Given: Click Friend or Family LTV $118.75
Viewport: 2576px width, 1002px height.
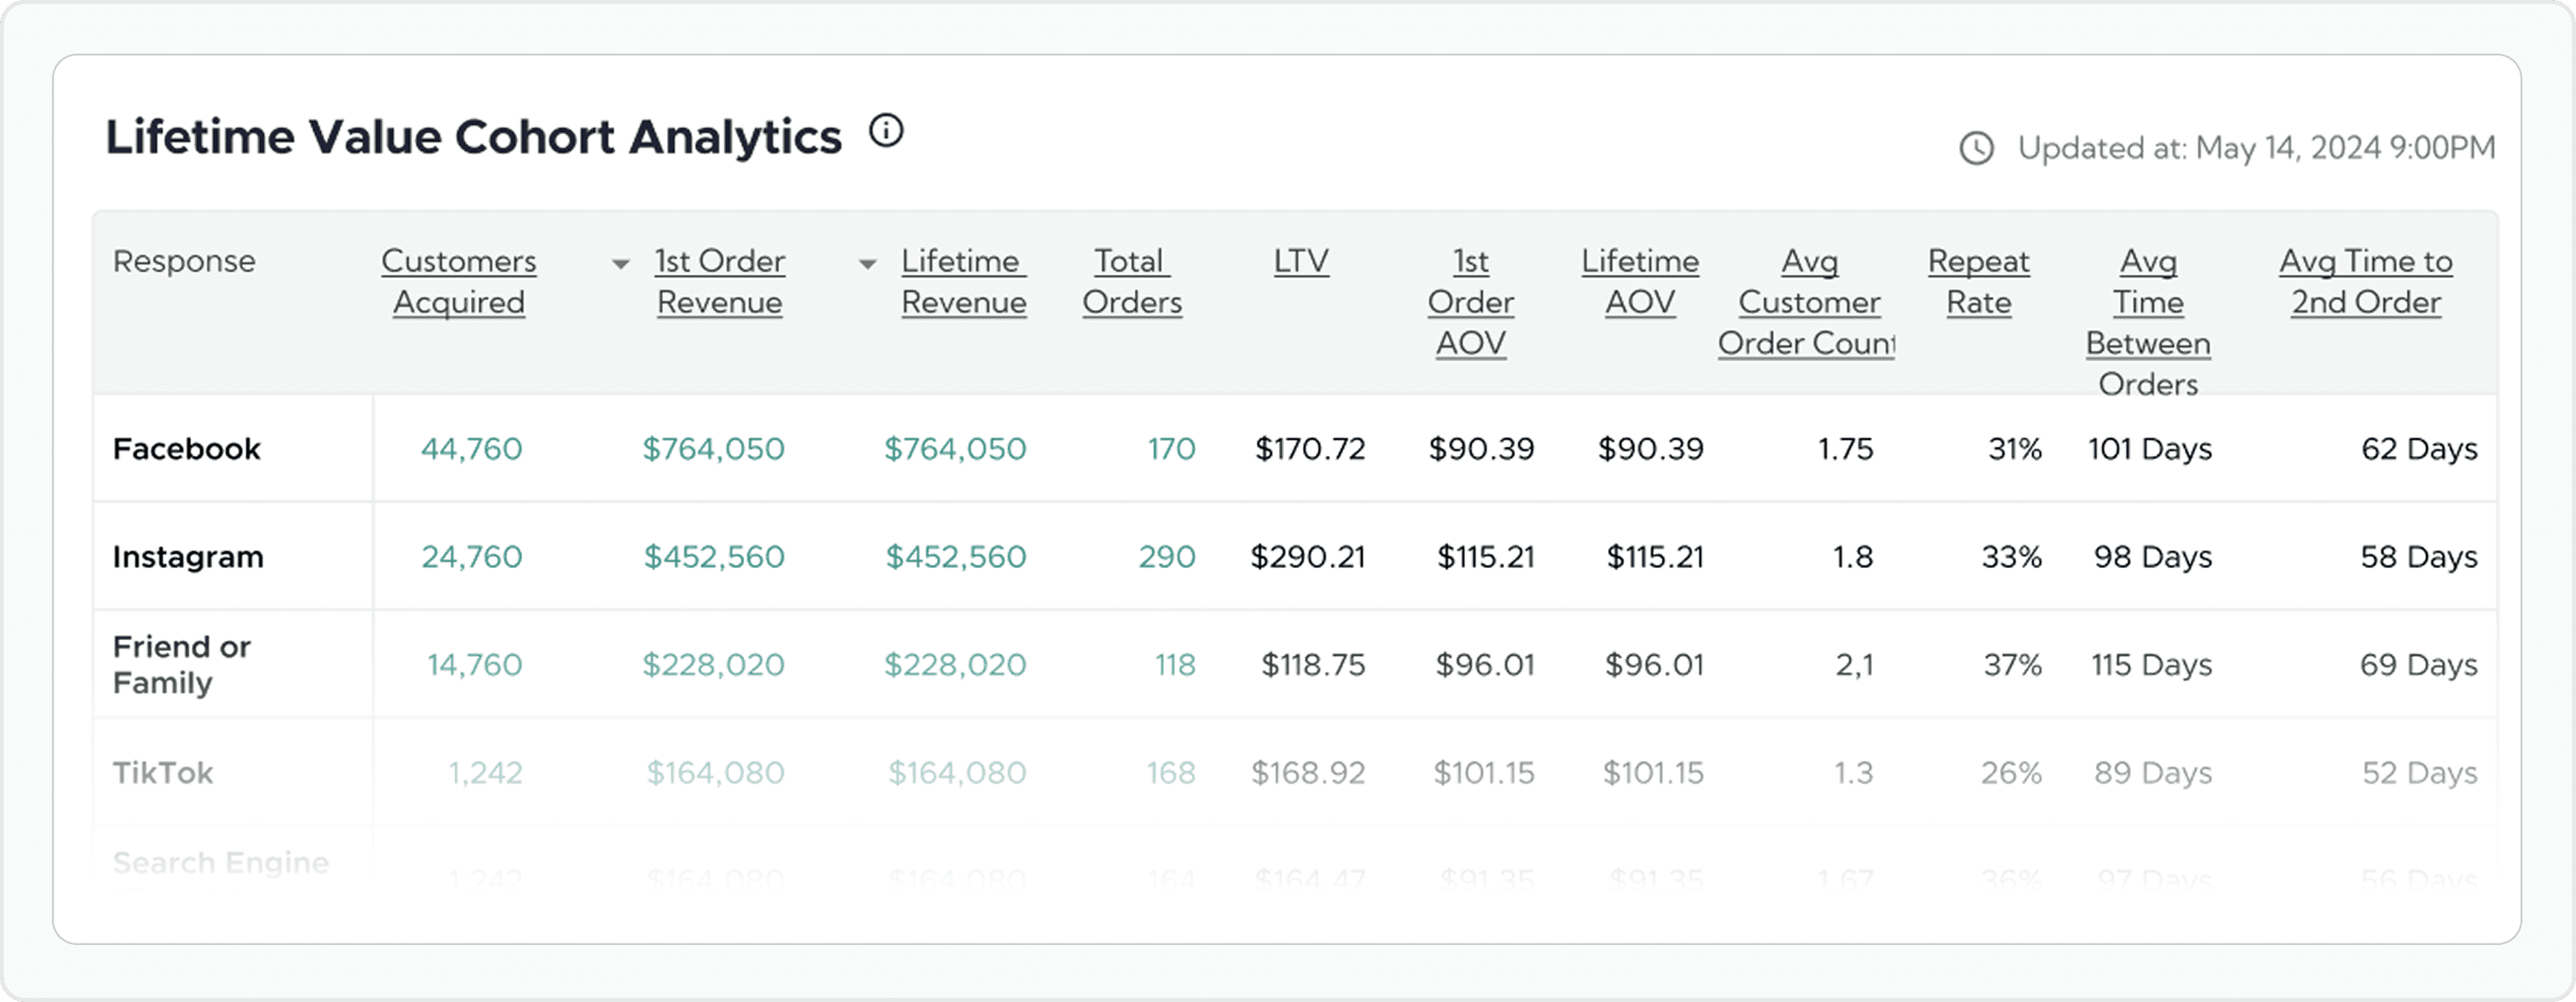Looking at the screenshot, I should click(x=1313, y=665).
